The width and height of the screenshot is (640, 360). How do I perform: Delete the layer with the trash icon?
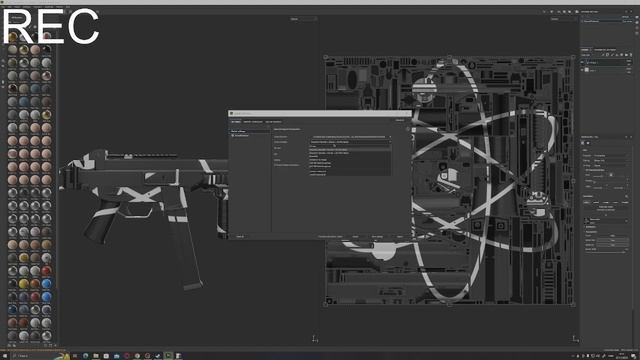[x=631, y=55]
